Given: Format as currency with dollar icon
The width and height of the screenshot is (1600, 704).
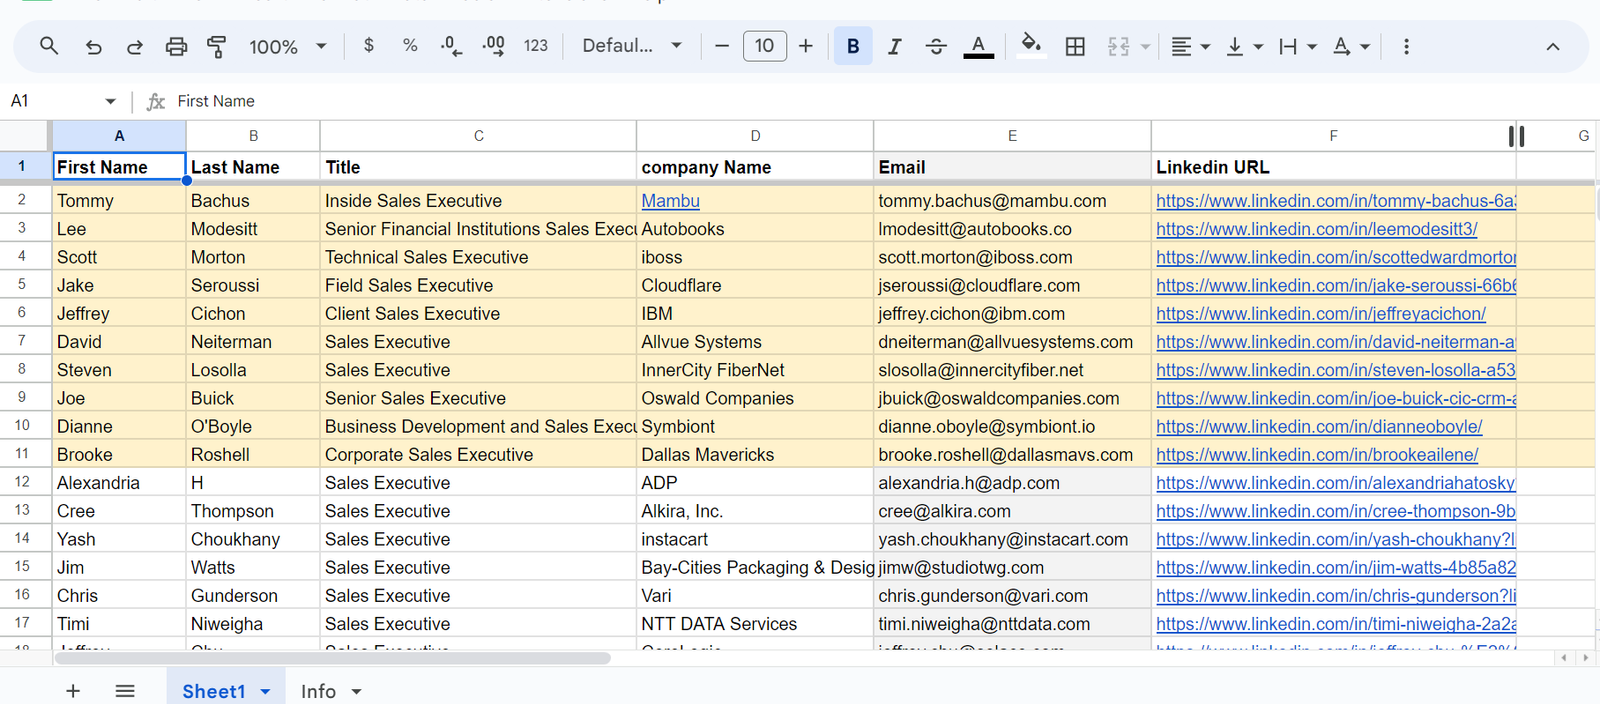Looking at the screenshot, I should click(369, 46).
